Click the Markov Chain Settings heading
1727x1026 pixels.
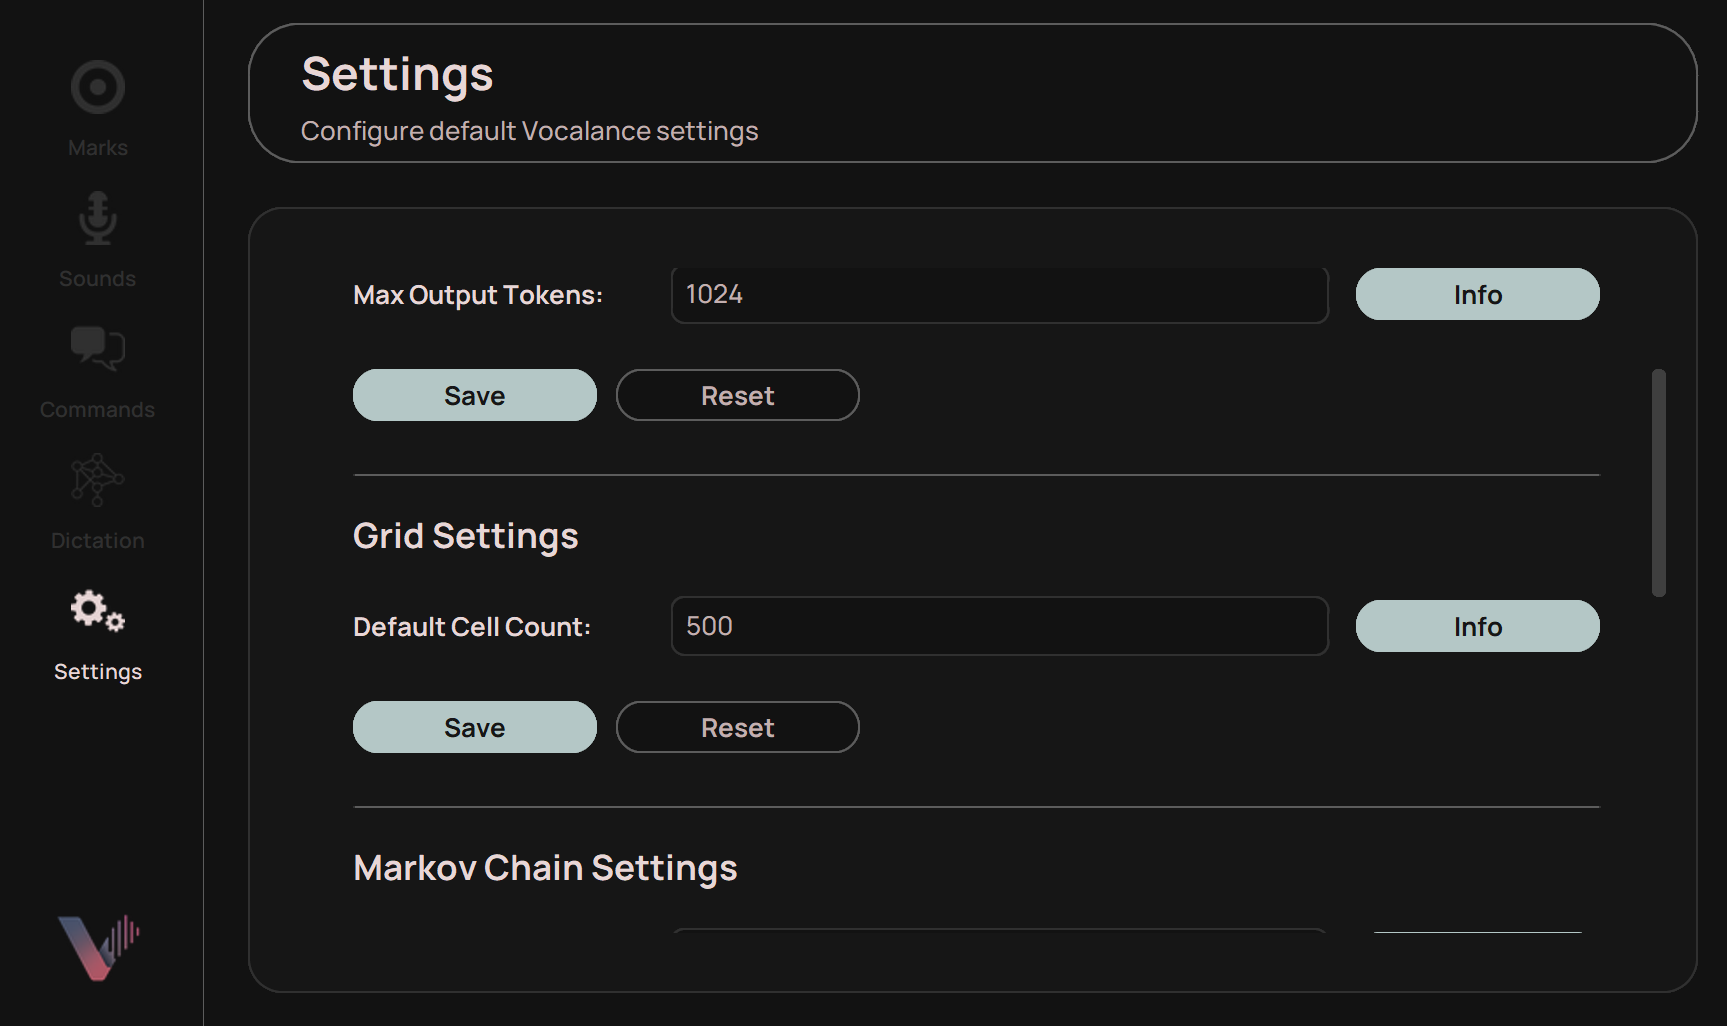pos(545,868)
